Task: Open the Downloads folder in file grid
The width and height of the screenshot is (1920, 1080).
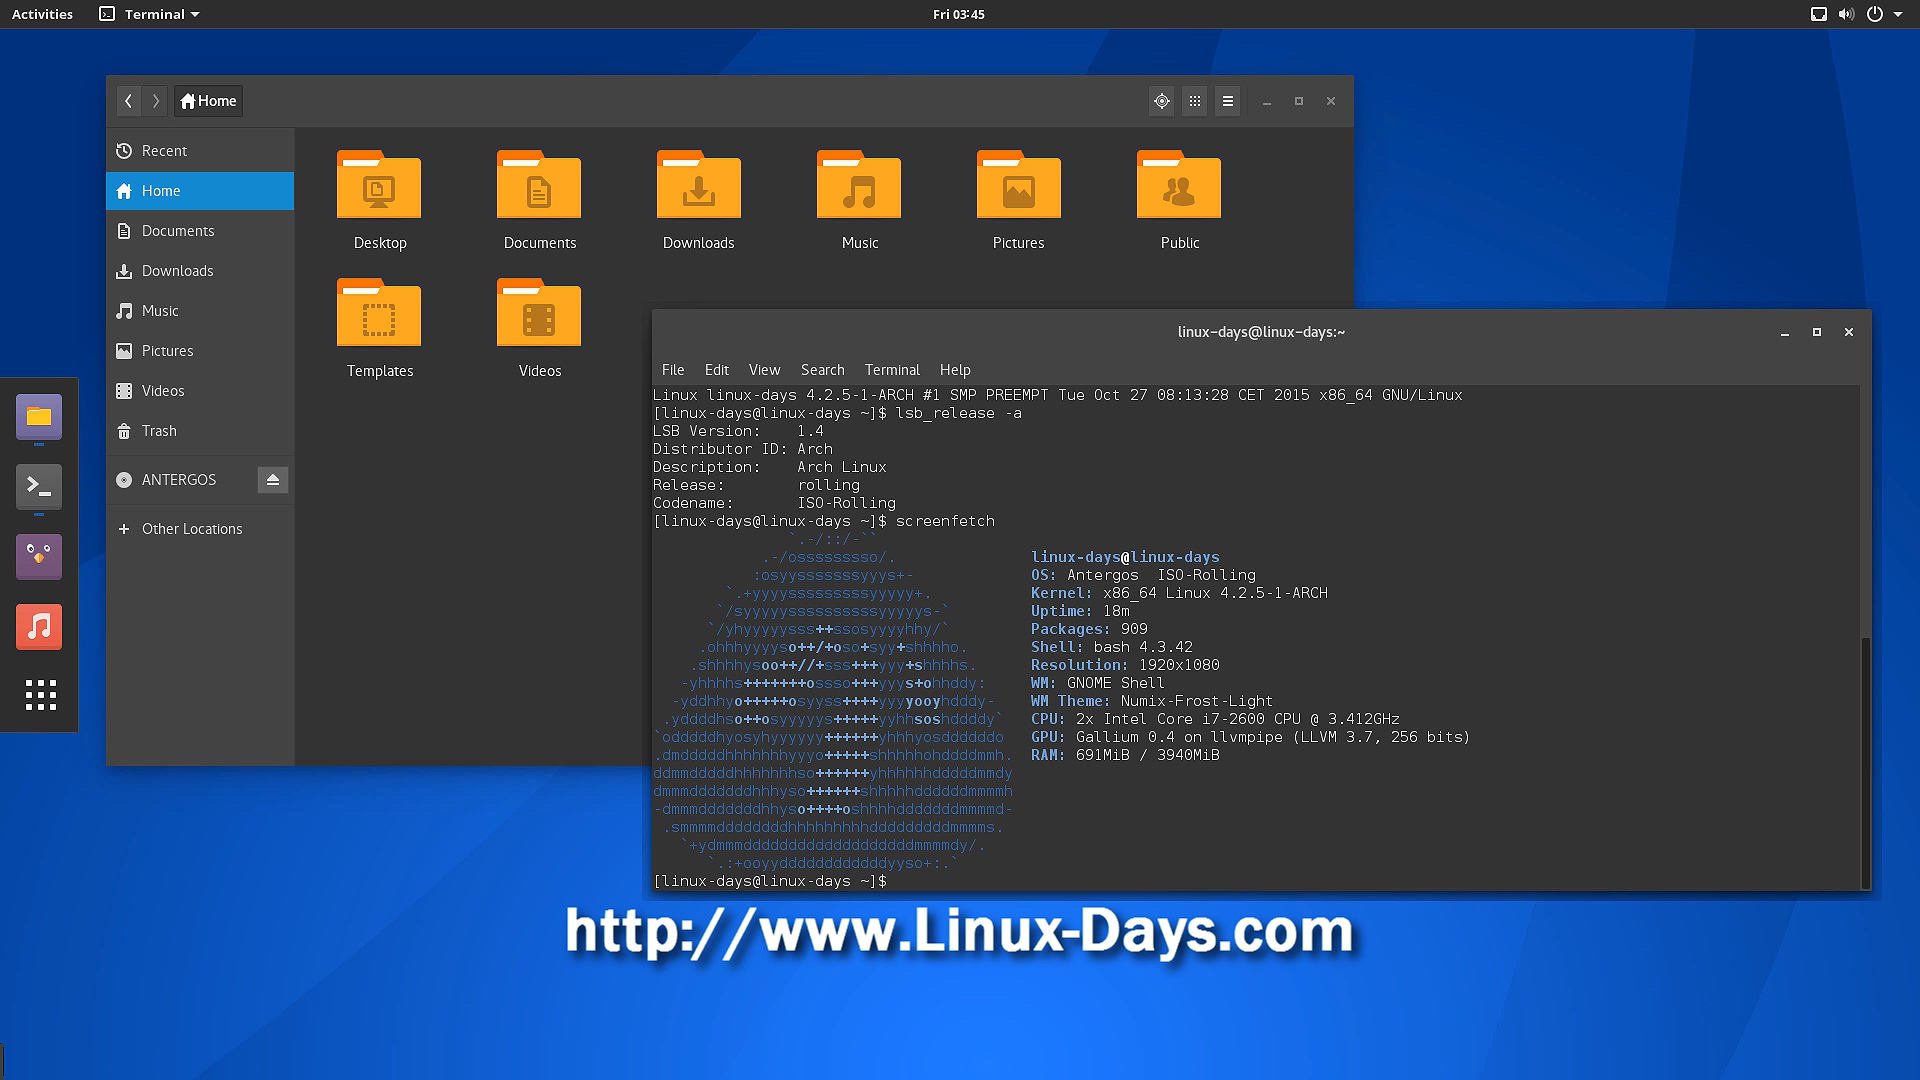Action: [699, 185]
